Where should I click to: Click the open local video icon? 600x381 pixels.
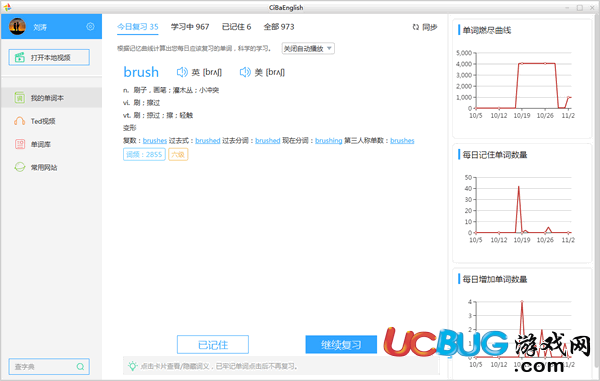(20, 57)
